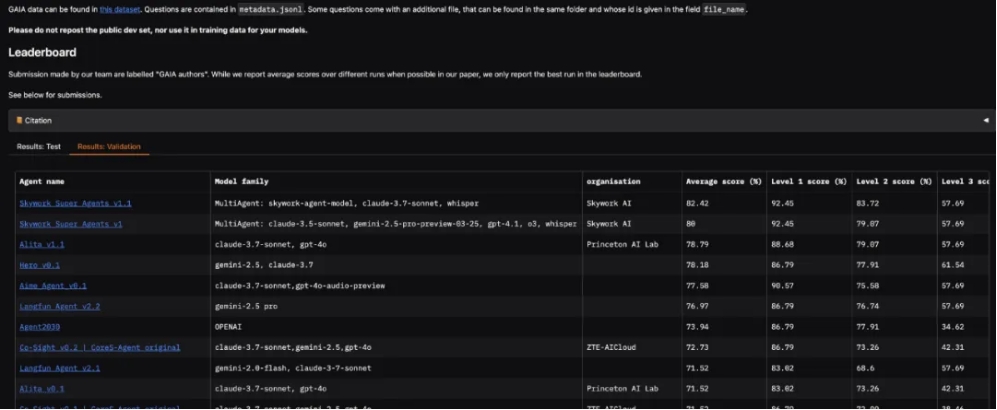Open the Agent2030 link
The height and width of the screenshot is (410, 997).
point(39,327)
